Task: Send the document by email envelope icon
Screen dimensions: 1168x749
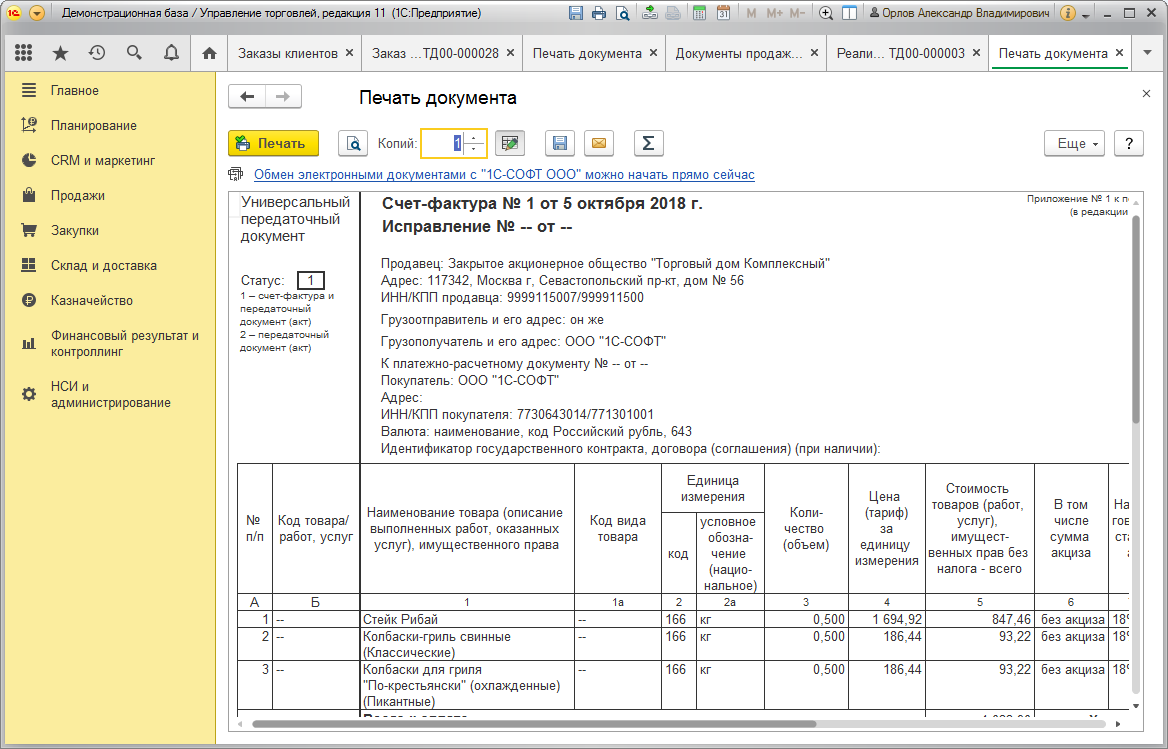Action: point(599,144)
